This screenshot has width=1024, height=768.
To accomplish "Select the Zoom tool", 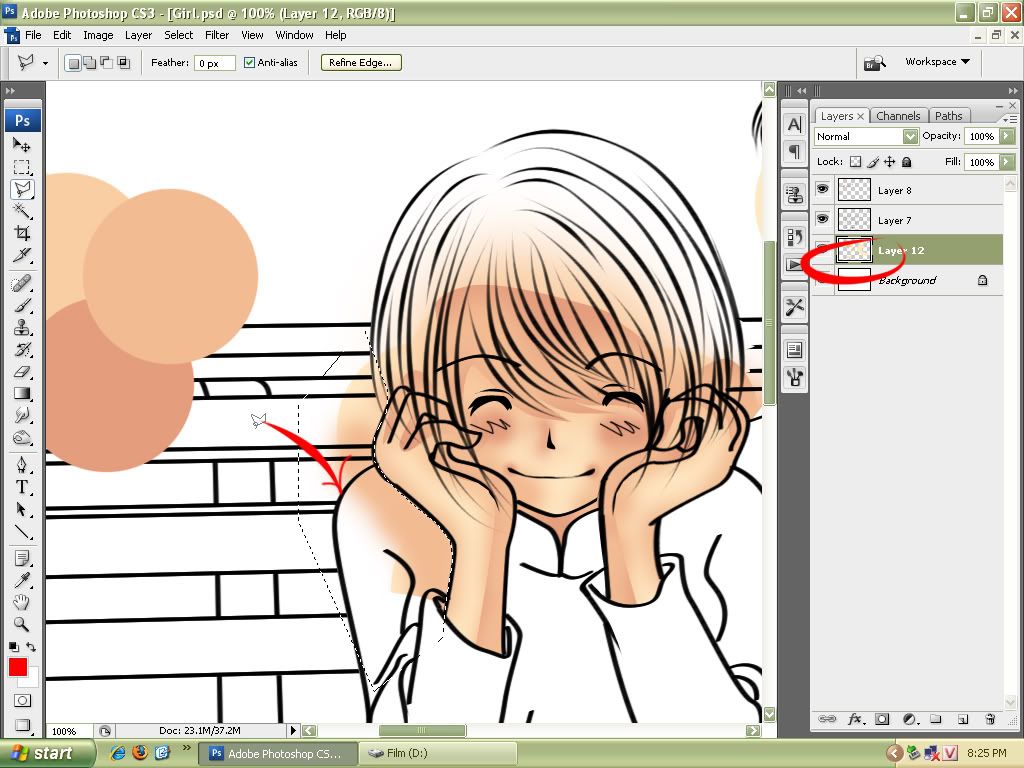I will (x=22, y=625).
